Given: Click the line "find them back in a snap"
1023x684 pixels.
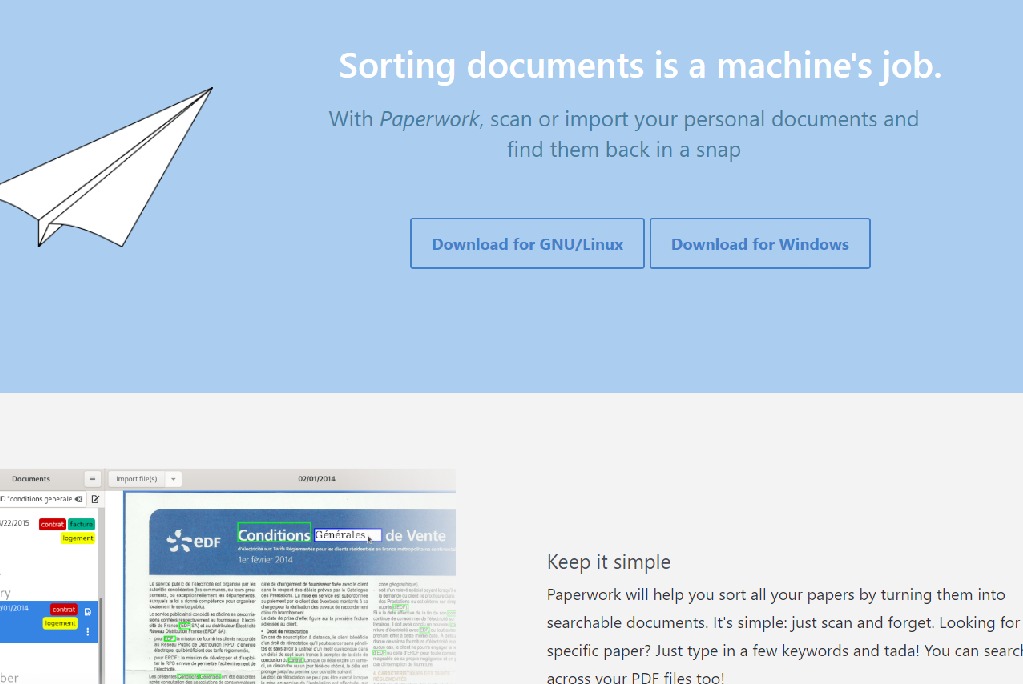Looking at the screenshot, I should 624,149.
